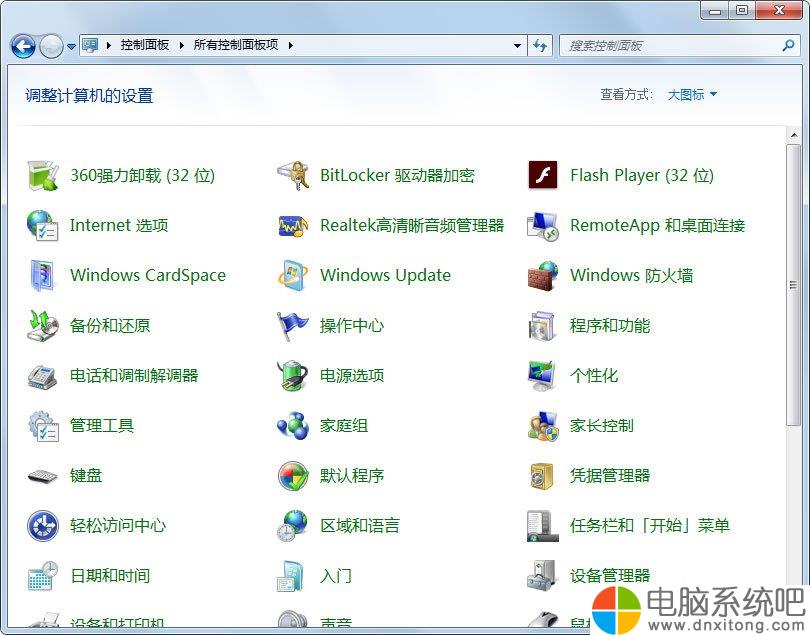
Task: Click the 默认程序 icon
Action: click(293, 476)
